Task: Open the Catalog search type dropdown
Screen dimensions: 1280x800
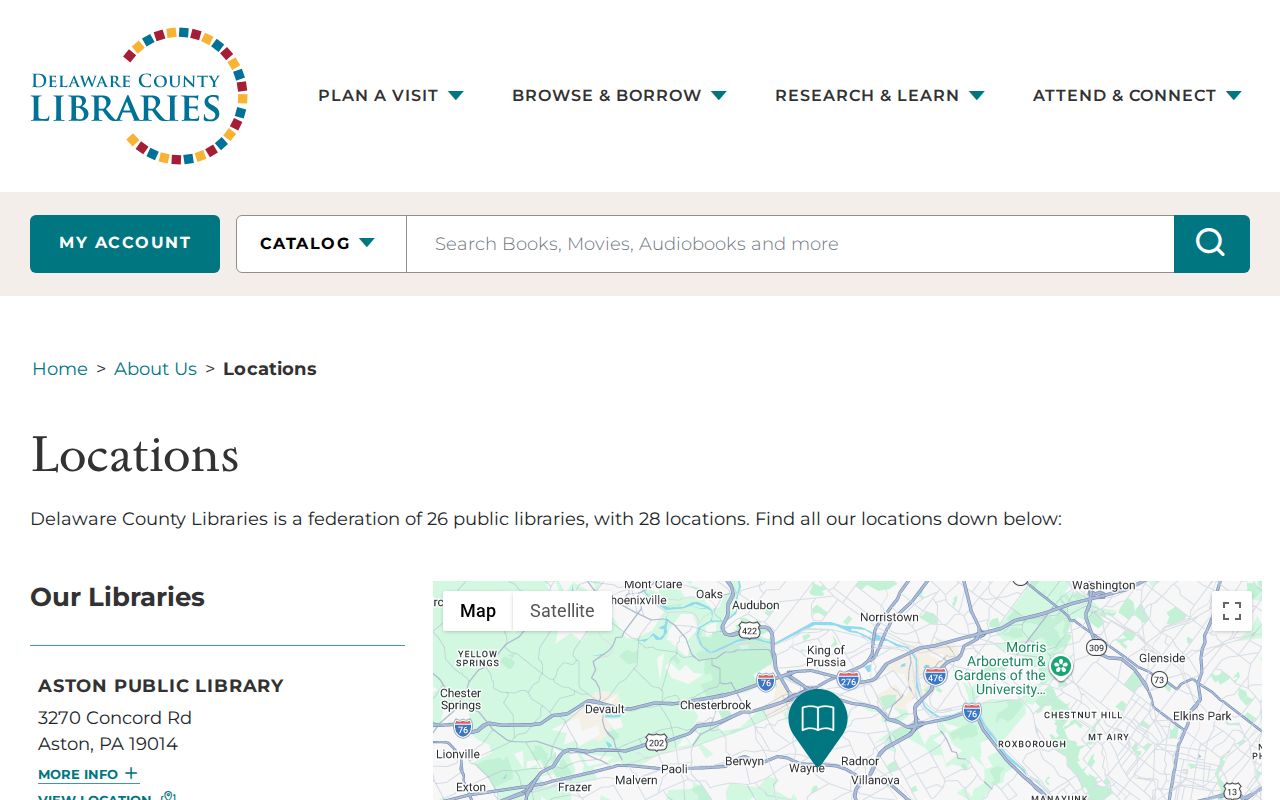Action: (x=321, y=244)
